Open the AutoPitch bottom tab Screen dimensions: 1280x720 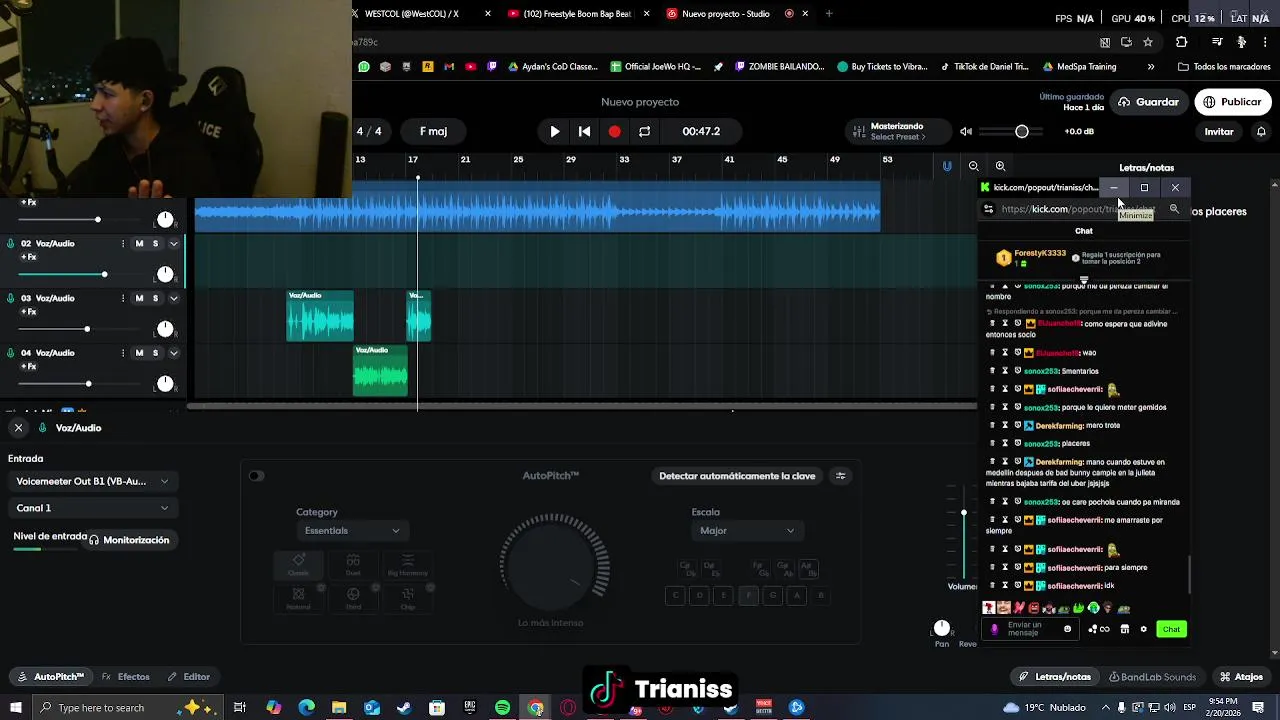[52, 677]
